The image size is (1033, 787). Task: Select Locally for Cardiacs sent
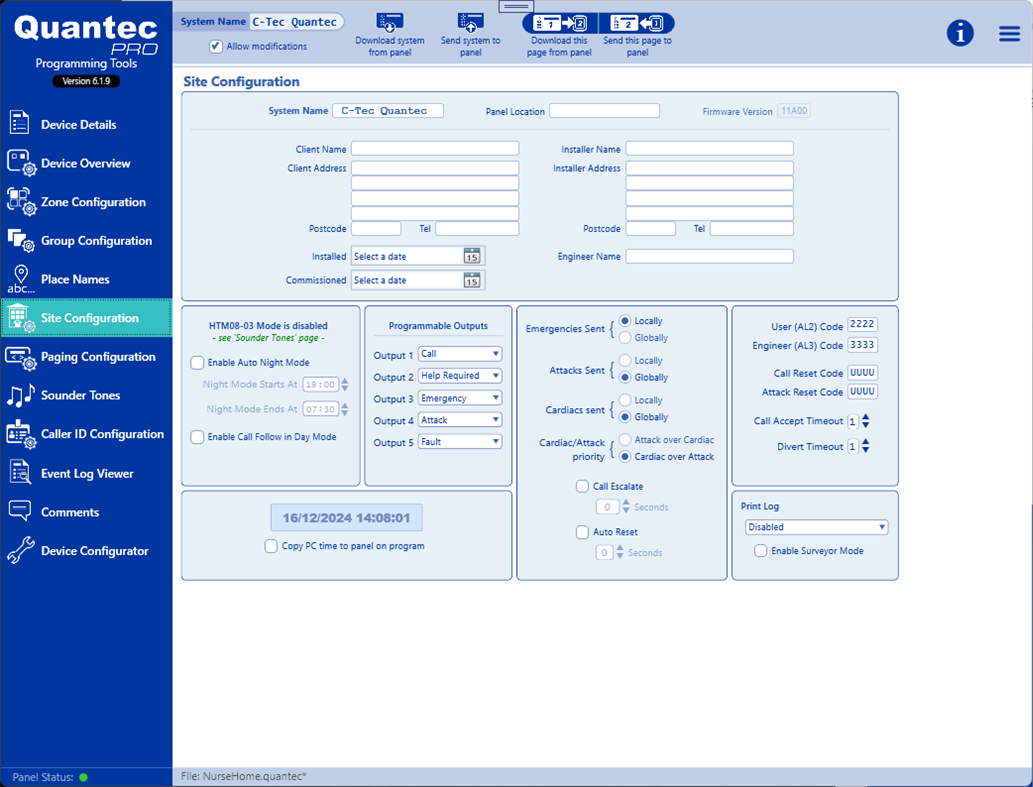coord(625,400)
